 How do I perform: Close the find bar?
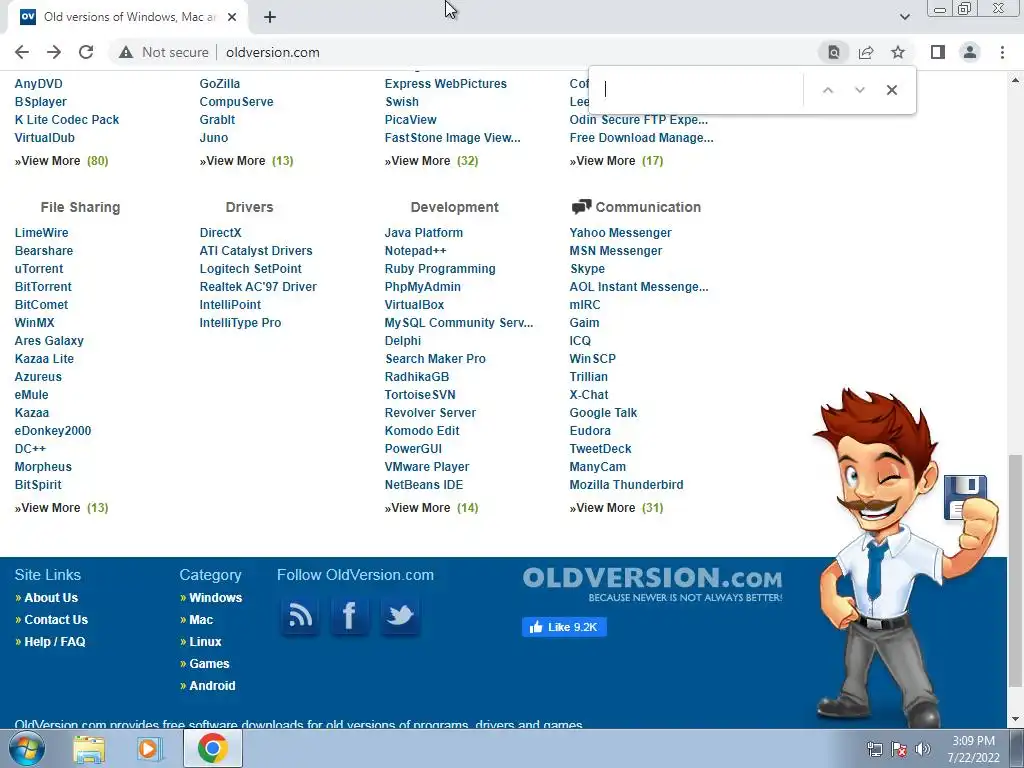[x=891, y=90]
